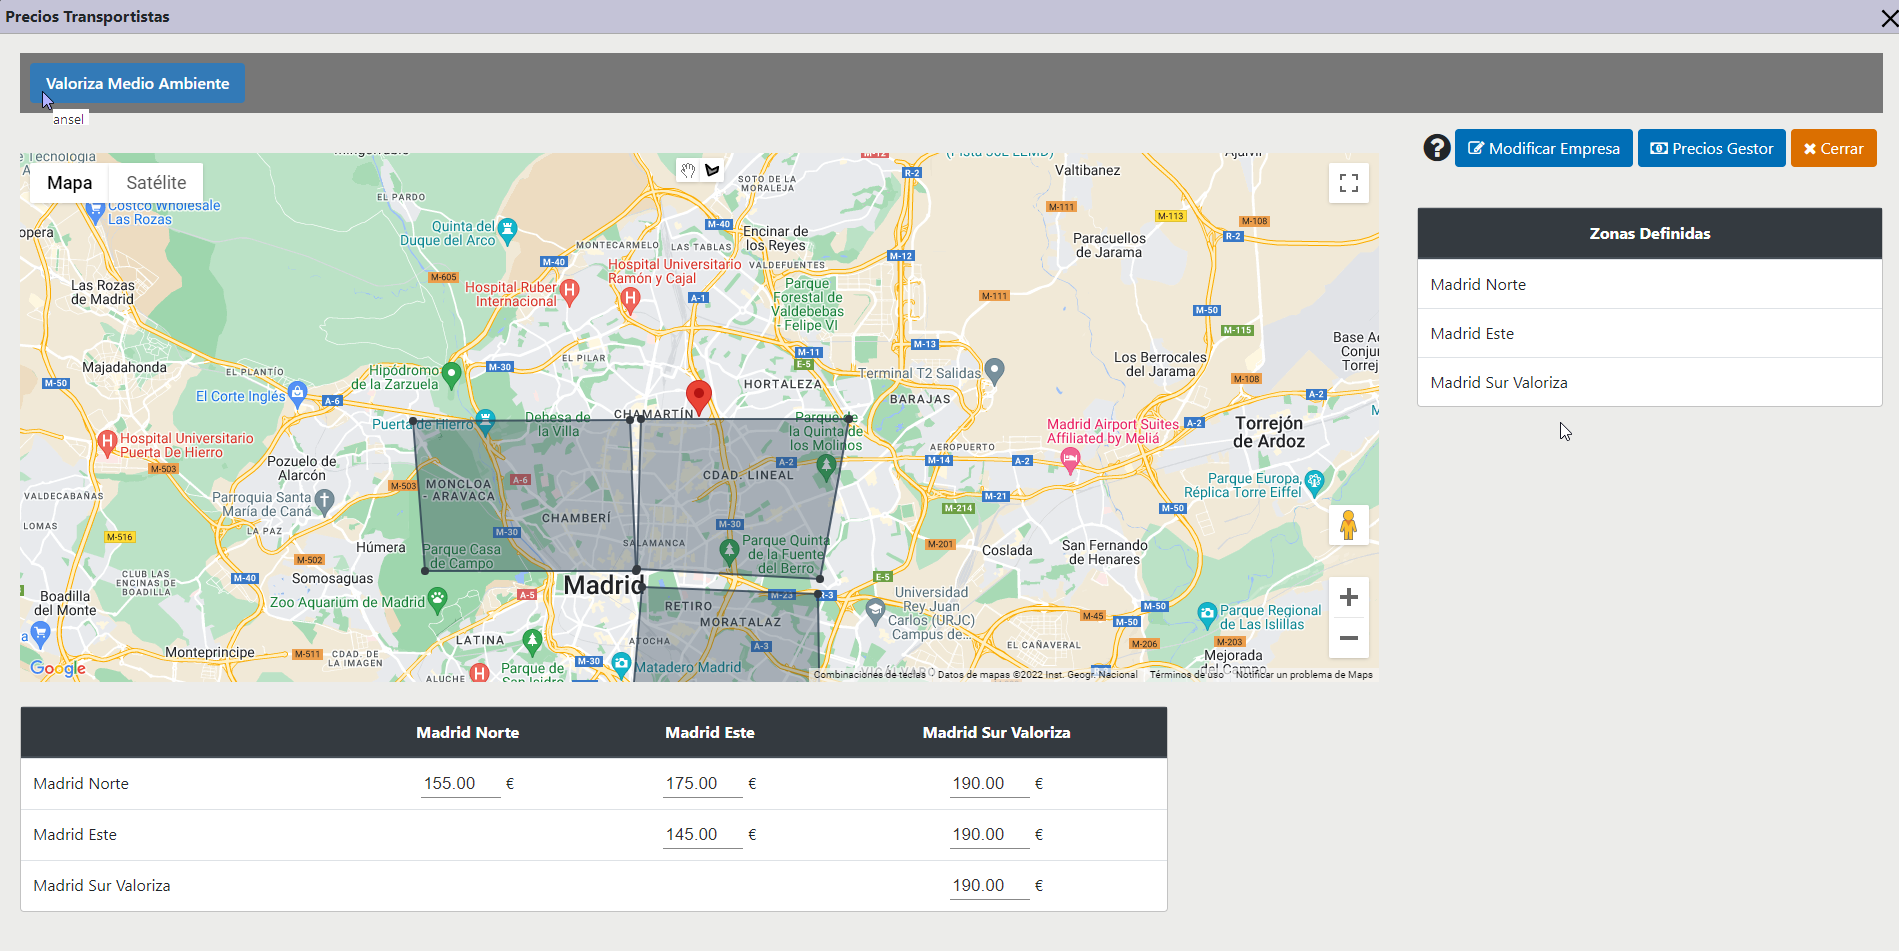Click the Street View pegman icon
The height and width of the screenshot is (951, 1899).
click(x=1348, y=525)
